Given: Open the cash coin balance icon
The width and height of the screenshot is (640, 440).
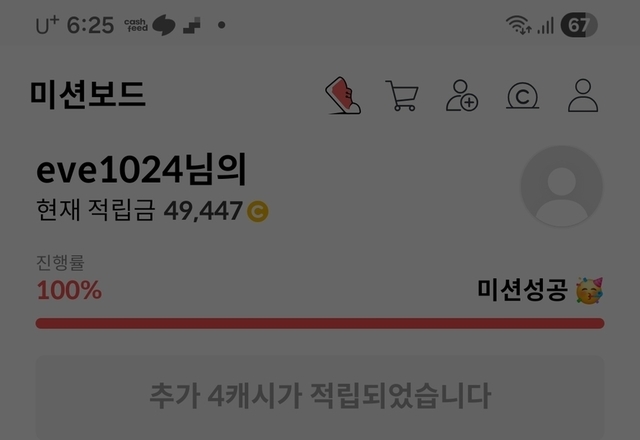Looking at the screenshot, I should pos(522,96).
